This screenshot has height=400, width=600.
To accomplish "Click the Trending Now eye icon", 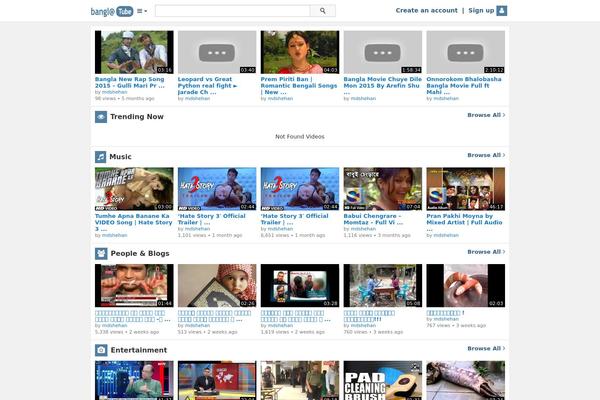I will click(x=101, y=117).
